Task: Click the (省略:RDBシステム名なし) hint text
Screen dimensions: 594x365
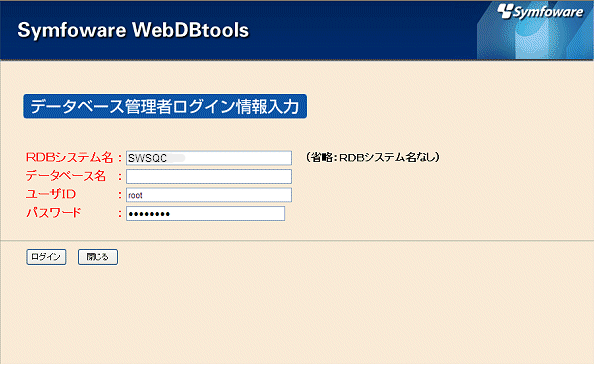Action: (x=372, y=157)
